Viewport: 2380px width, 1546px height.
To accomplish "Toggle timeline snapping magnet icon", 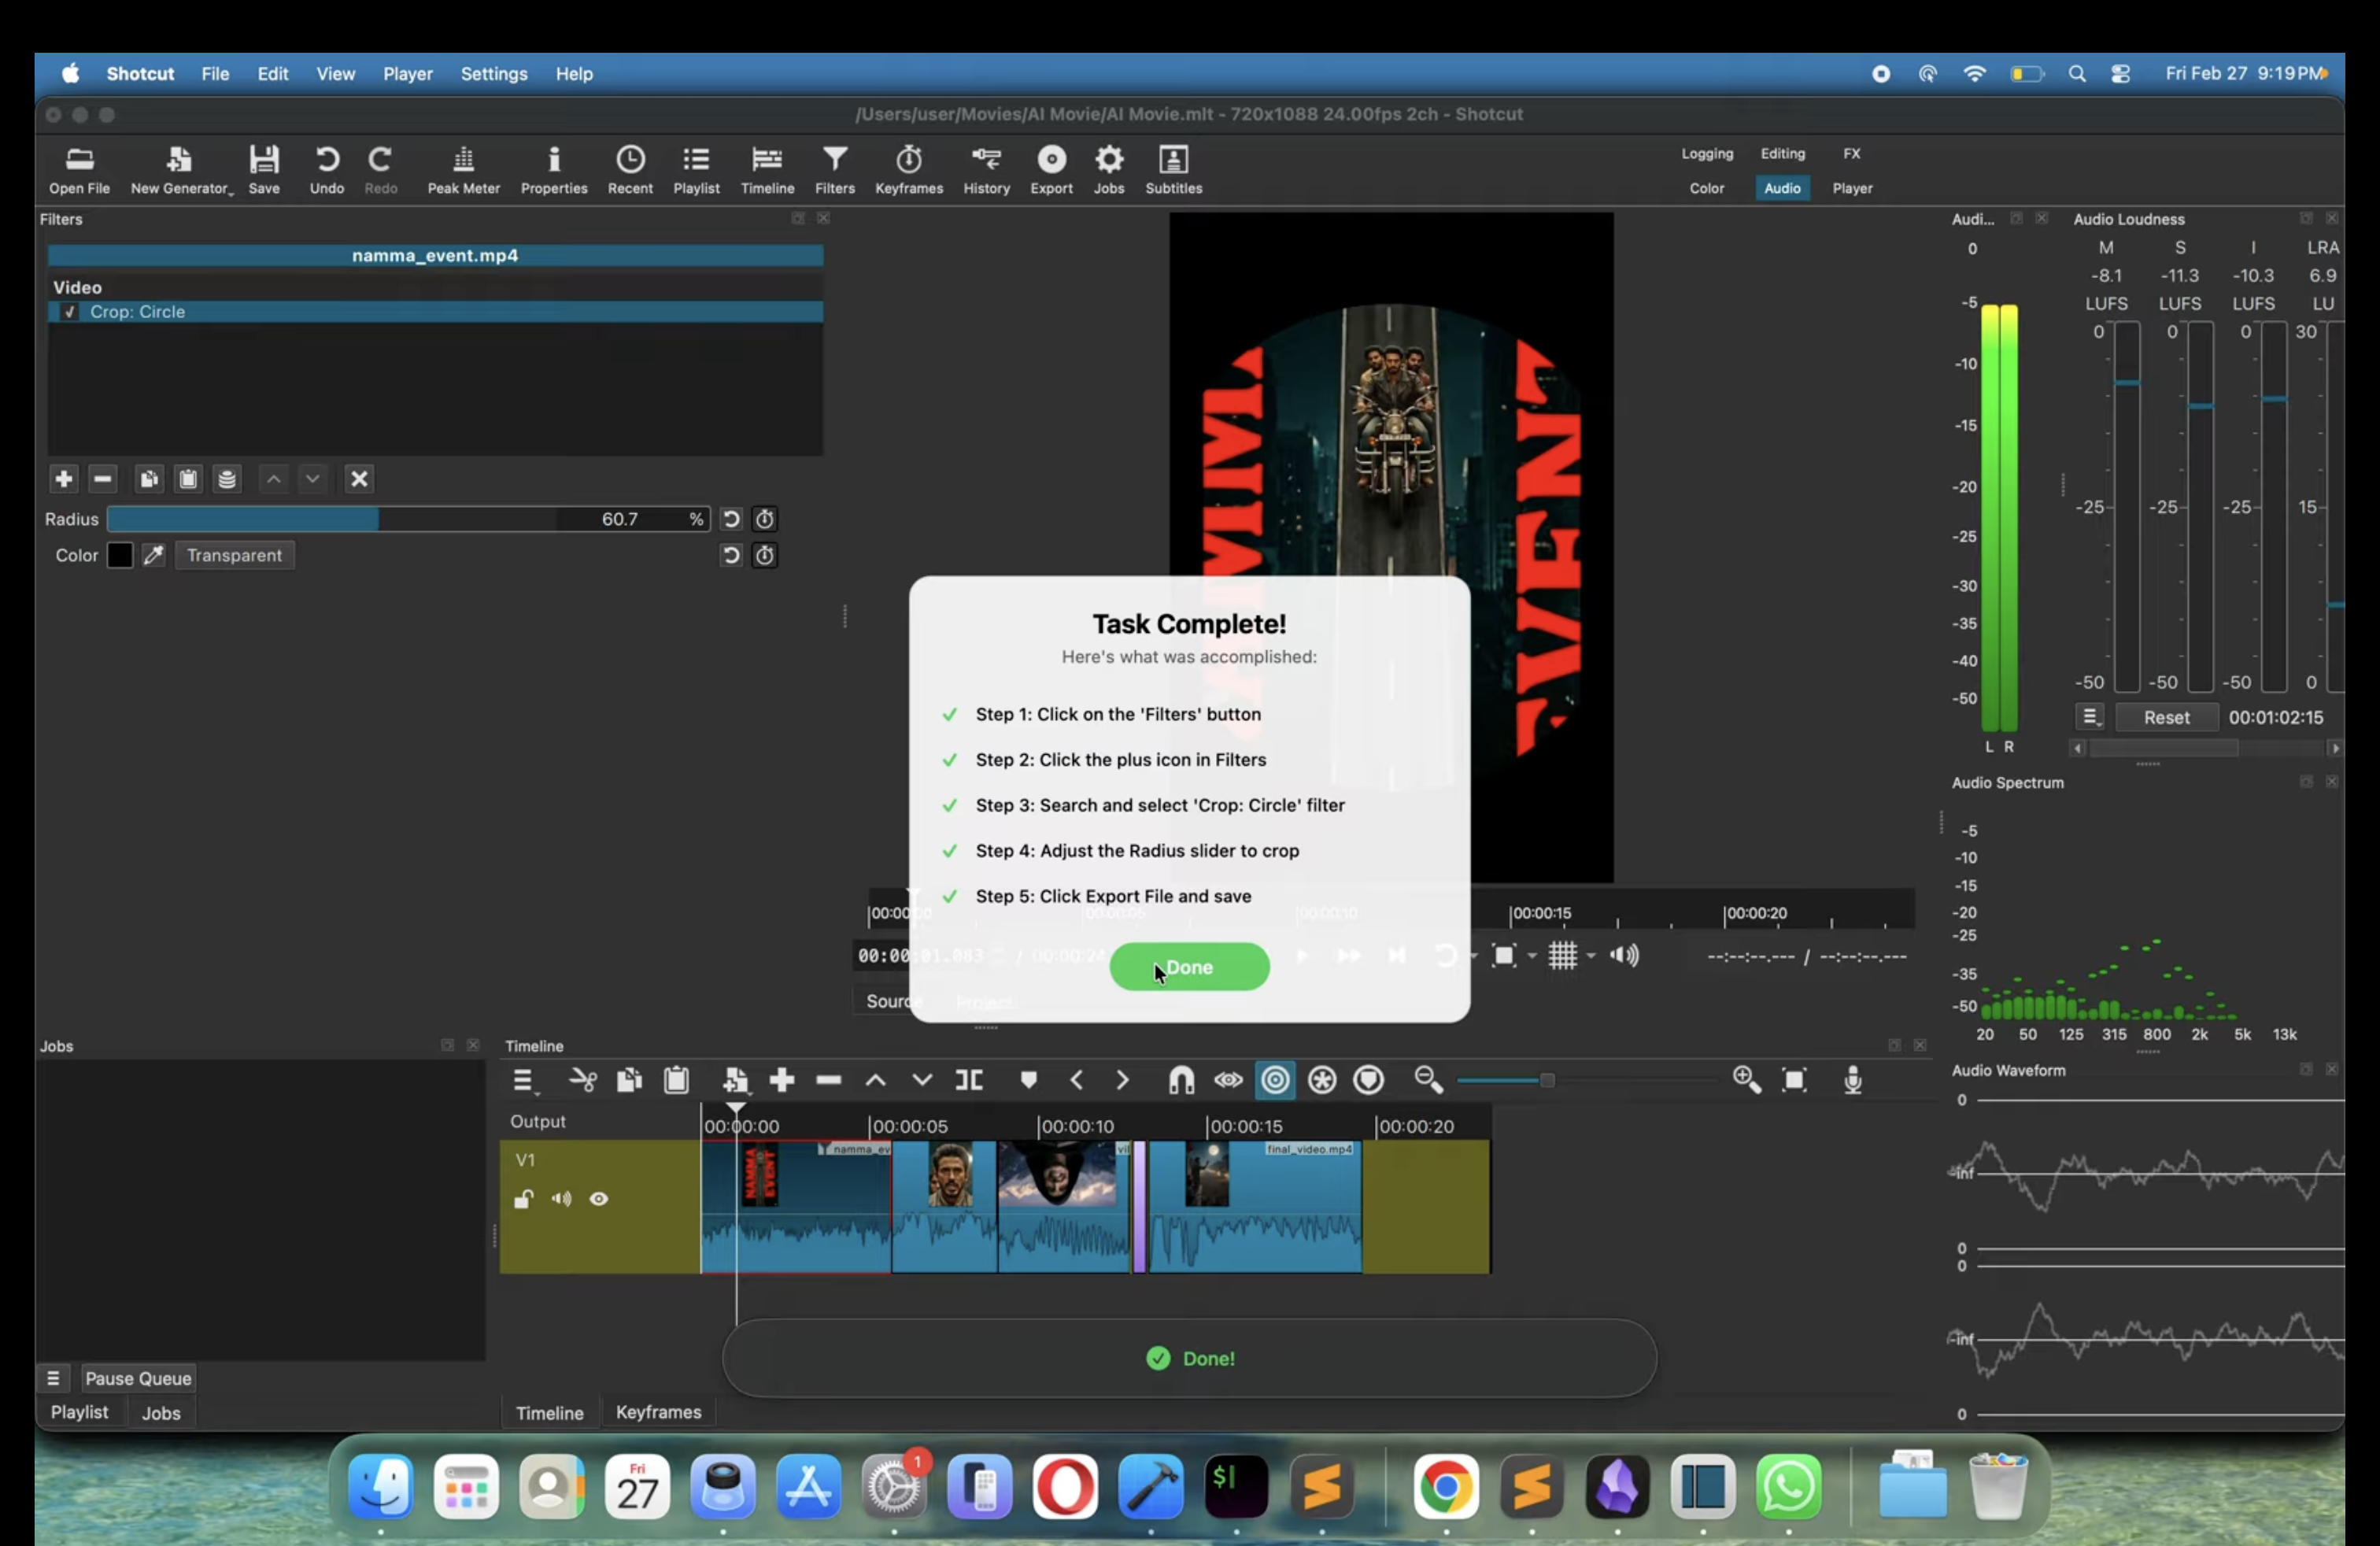I will tap(1181, 1080).
